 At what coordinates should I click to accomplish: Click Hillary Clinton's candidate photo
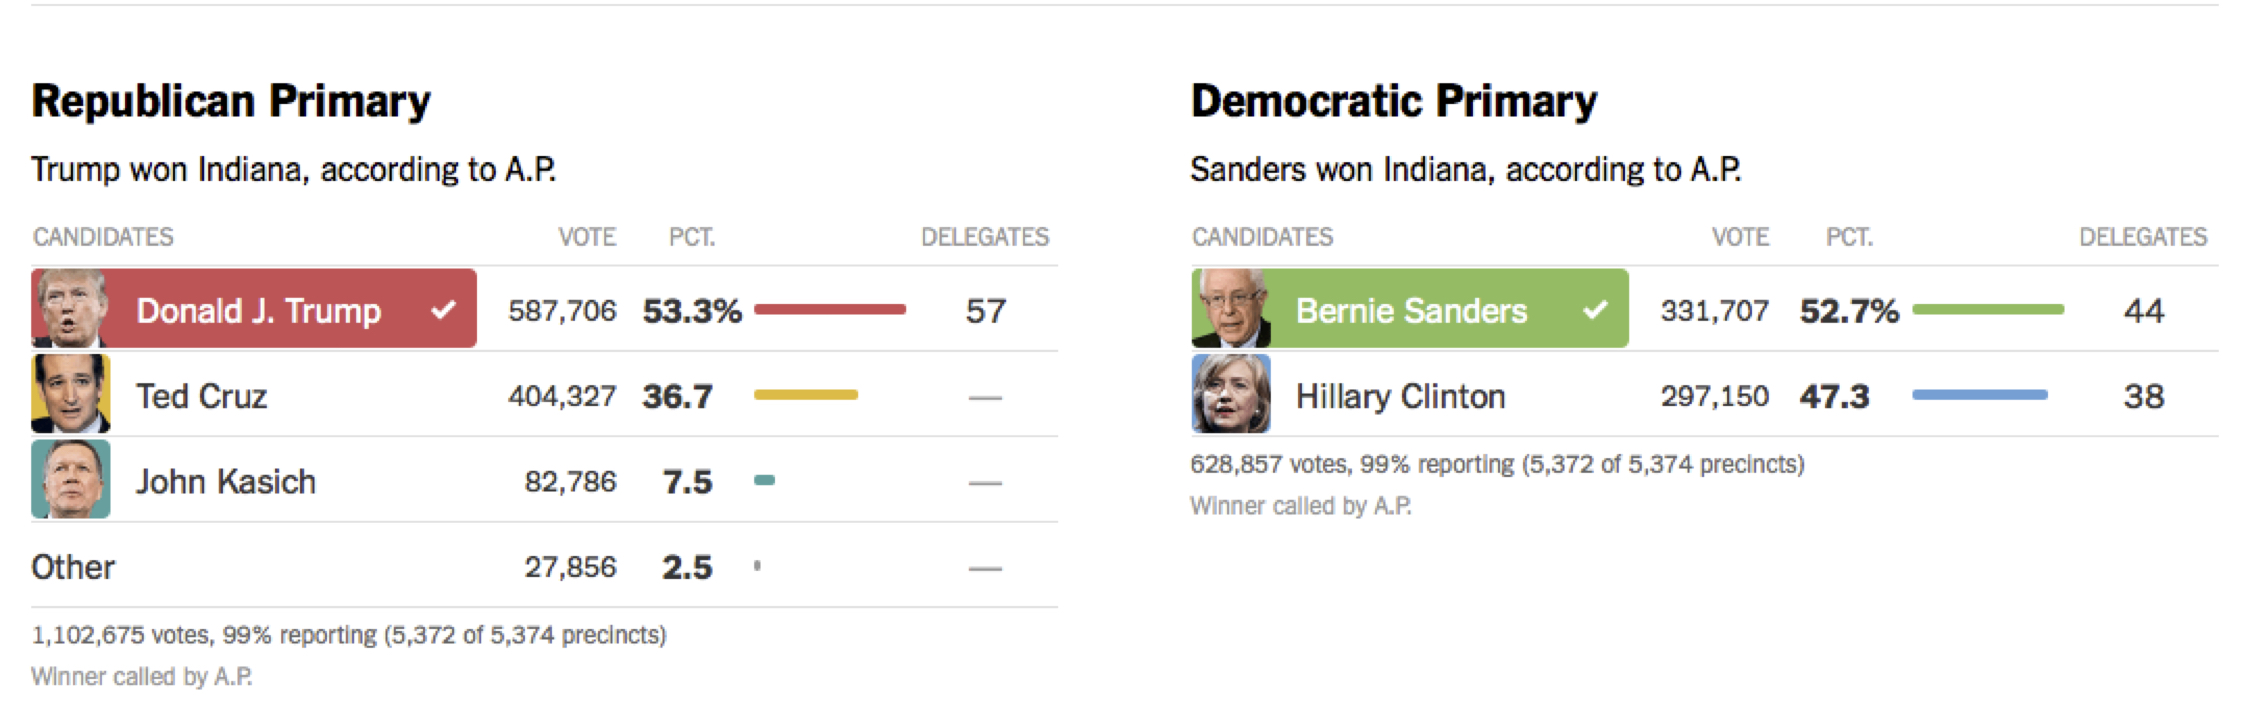pos(1231,394)
